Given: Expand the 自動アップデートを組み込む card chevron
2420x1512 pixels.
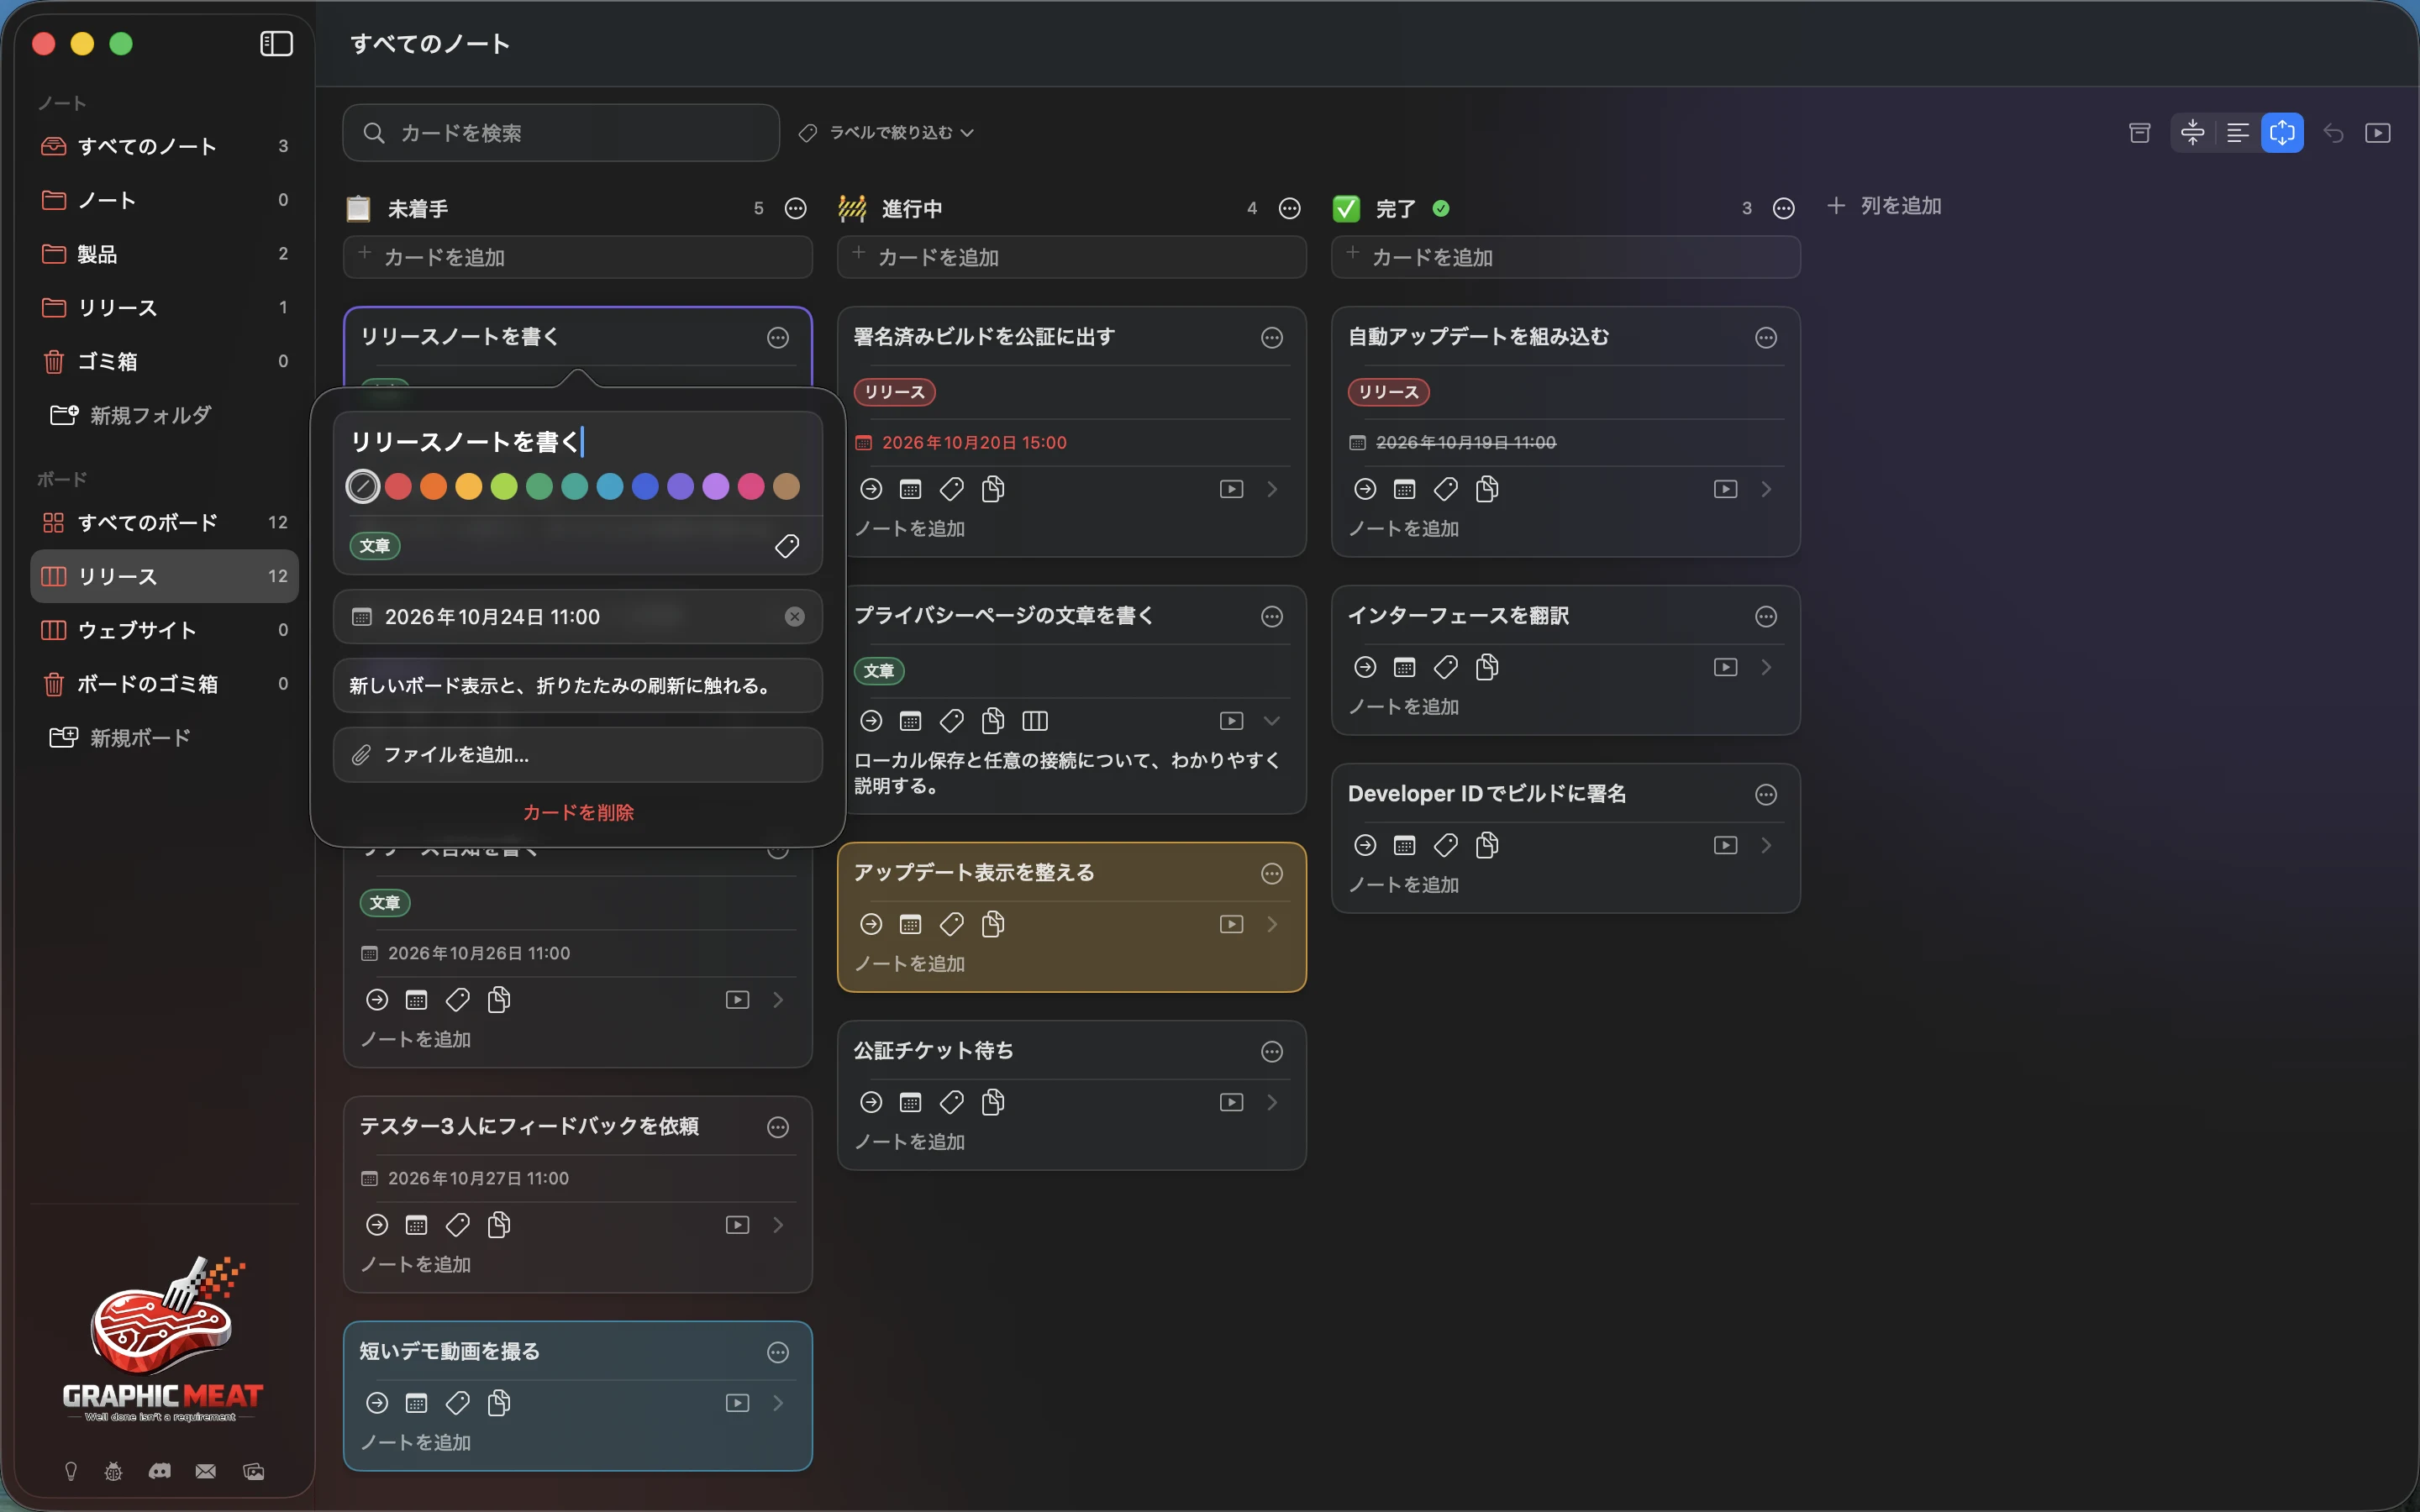Looking at the screenshot, I should pos(1766,489).
